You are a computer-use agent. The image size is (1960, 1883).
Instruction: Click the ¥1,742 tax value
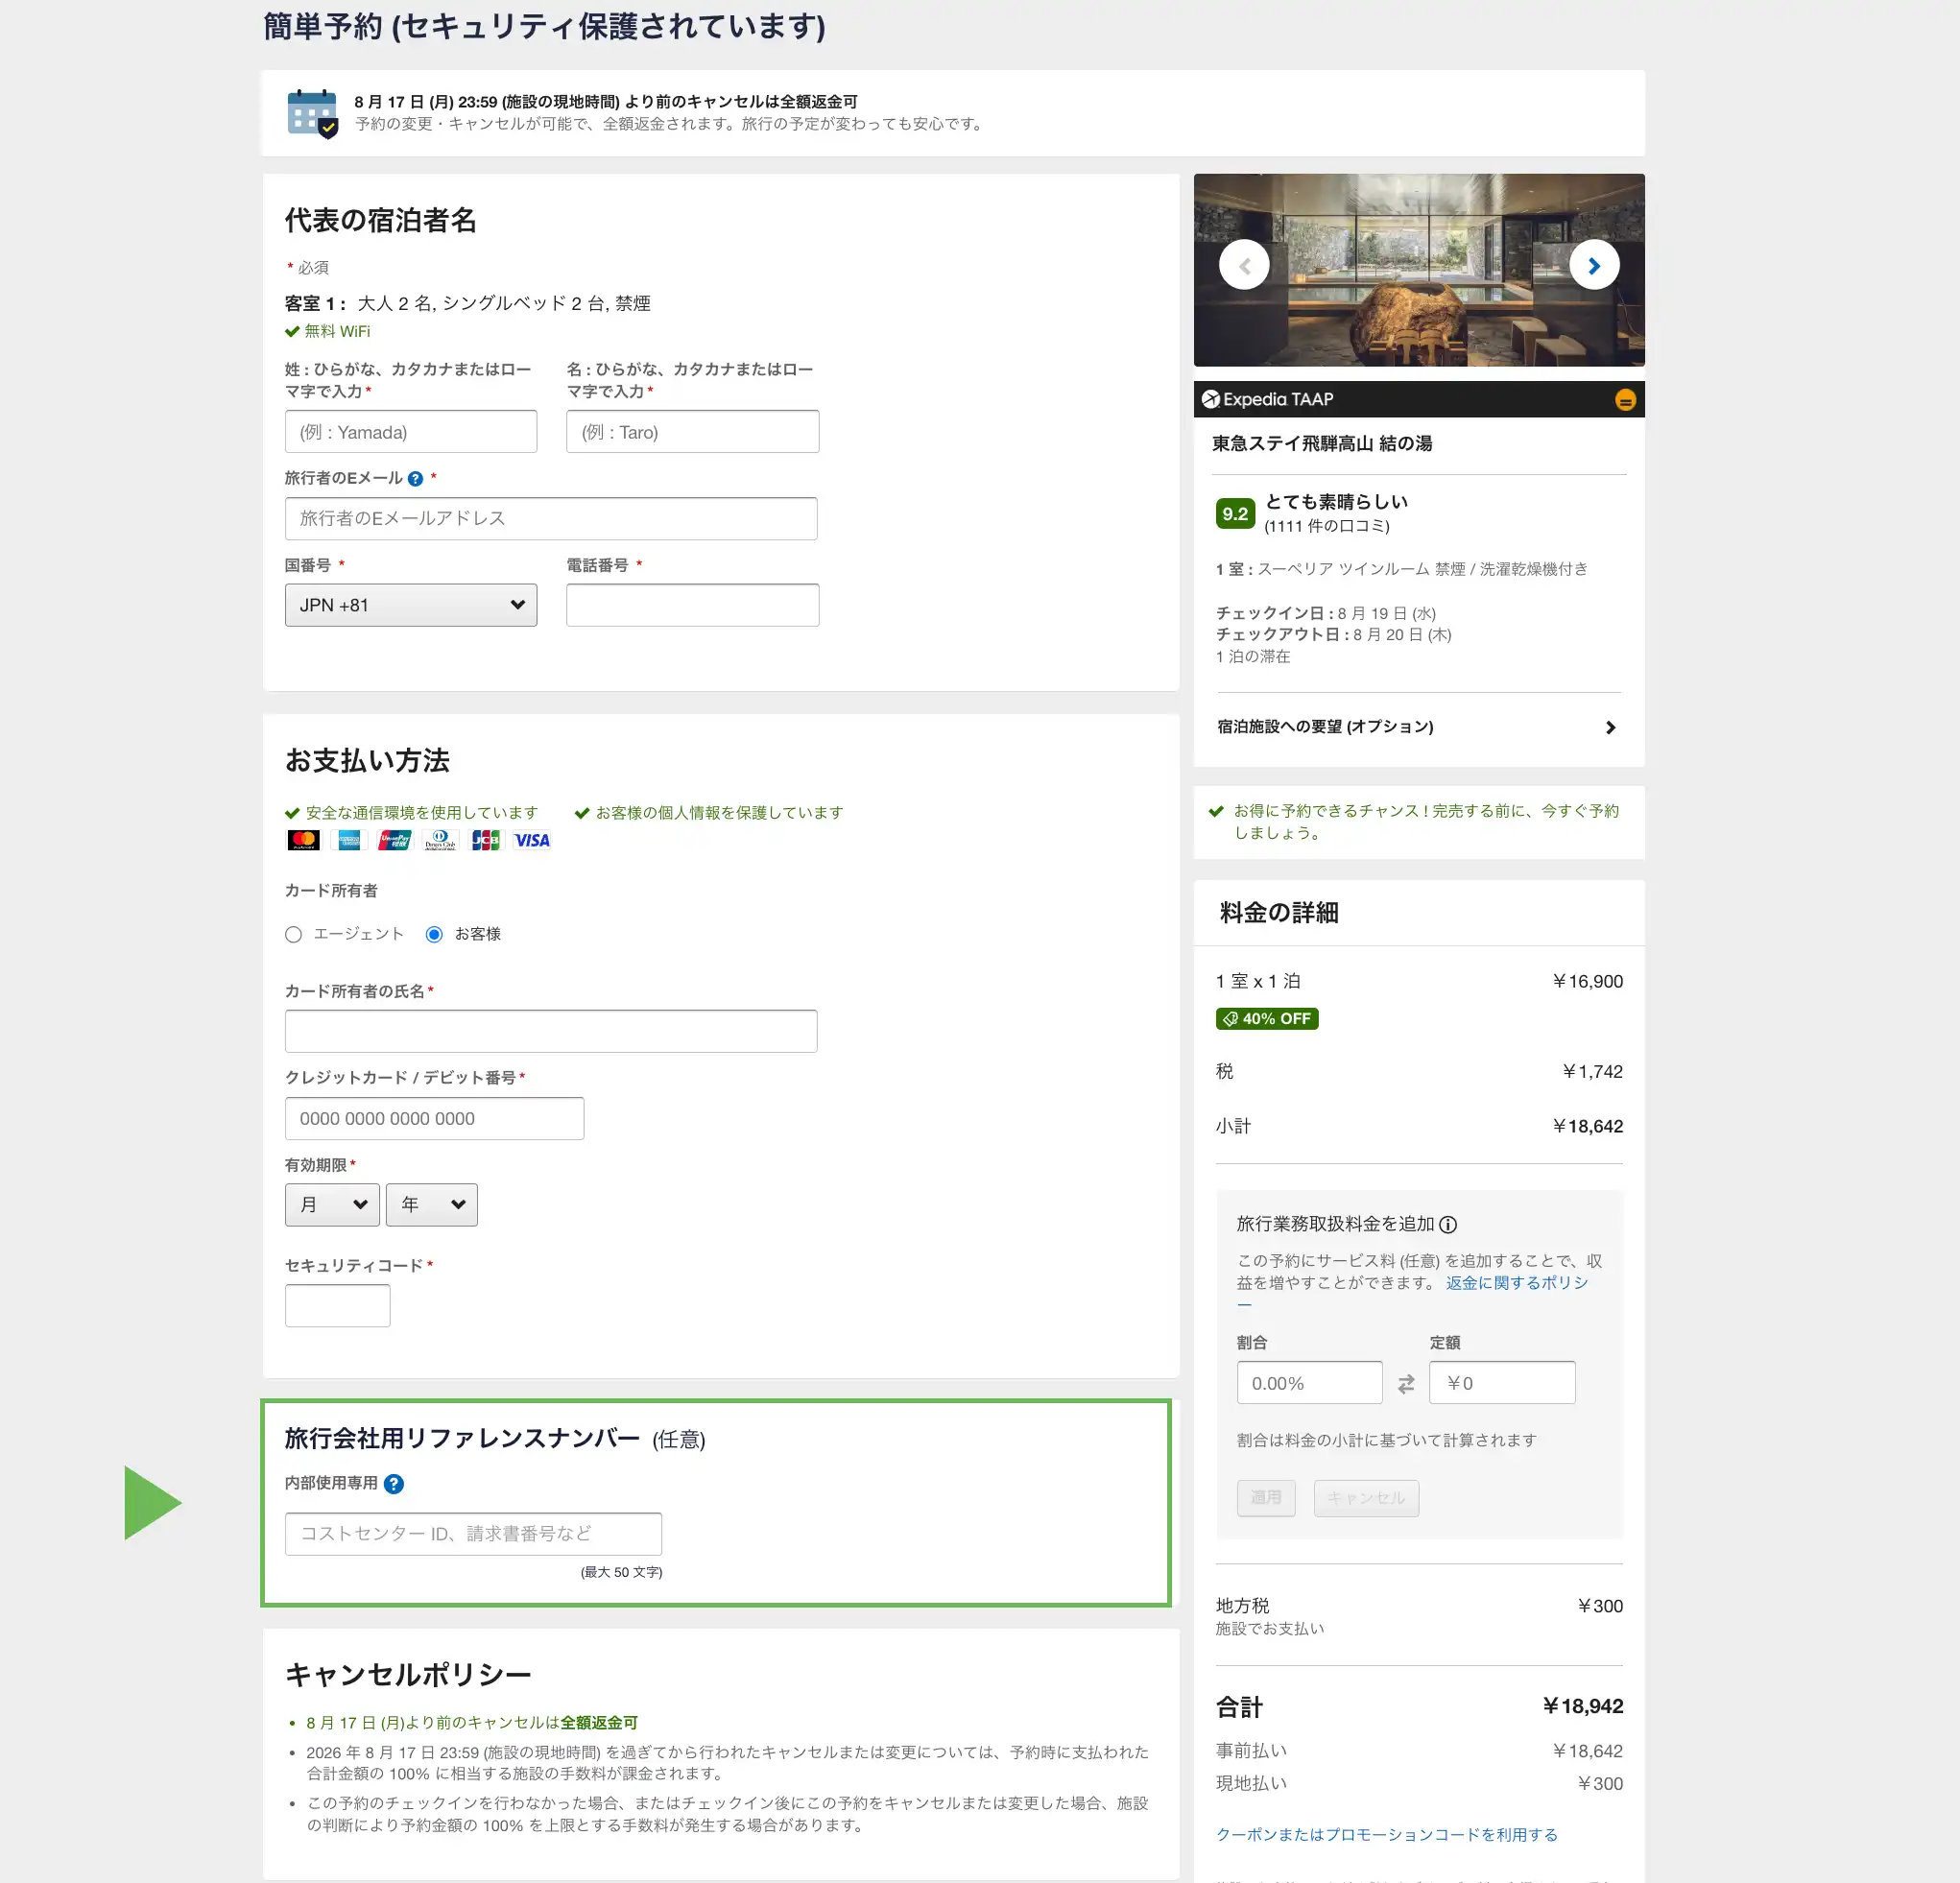1592,1071
